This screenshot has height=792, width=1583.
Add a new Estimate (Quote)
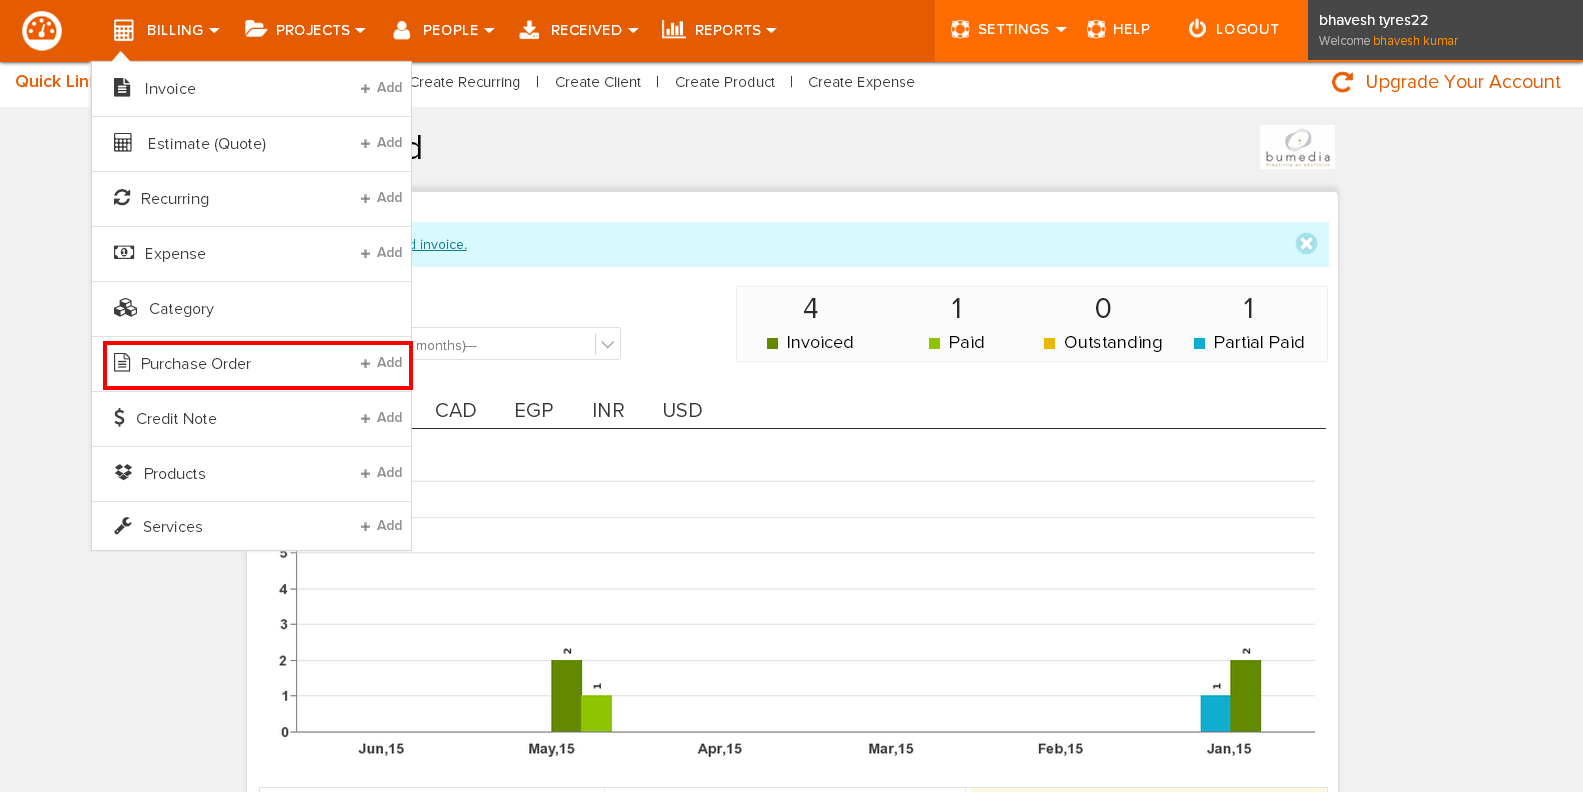pos(382,143)
